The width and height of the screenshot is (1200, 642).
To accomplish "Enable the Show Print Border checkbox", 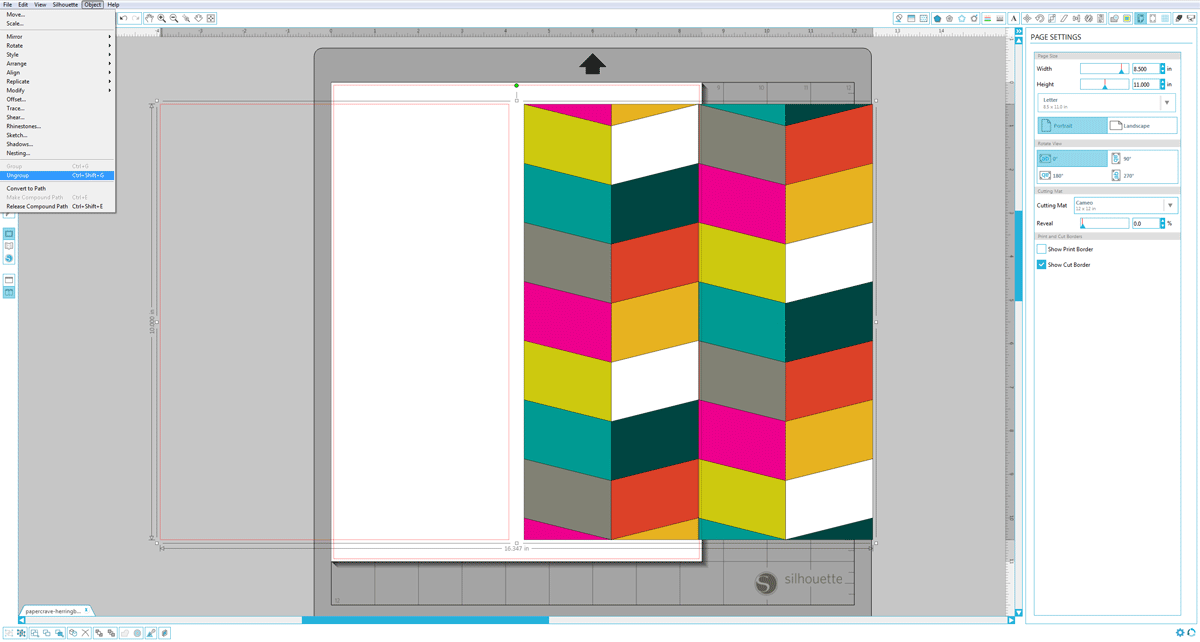I will click(1041, 249).
